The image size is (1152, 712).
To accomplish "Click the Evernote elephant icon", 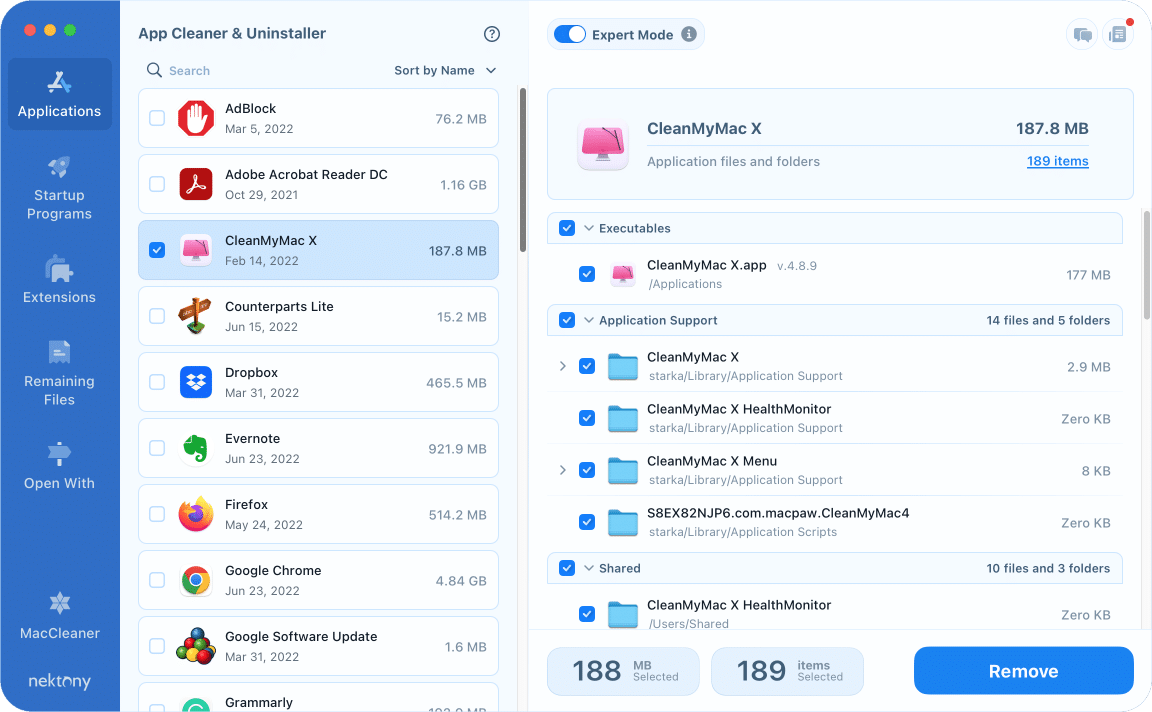I will [x=195, y=449].
